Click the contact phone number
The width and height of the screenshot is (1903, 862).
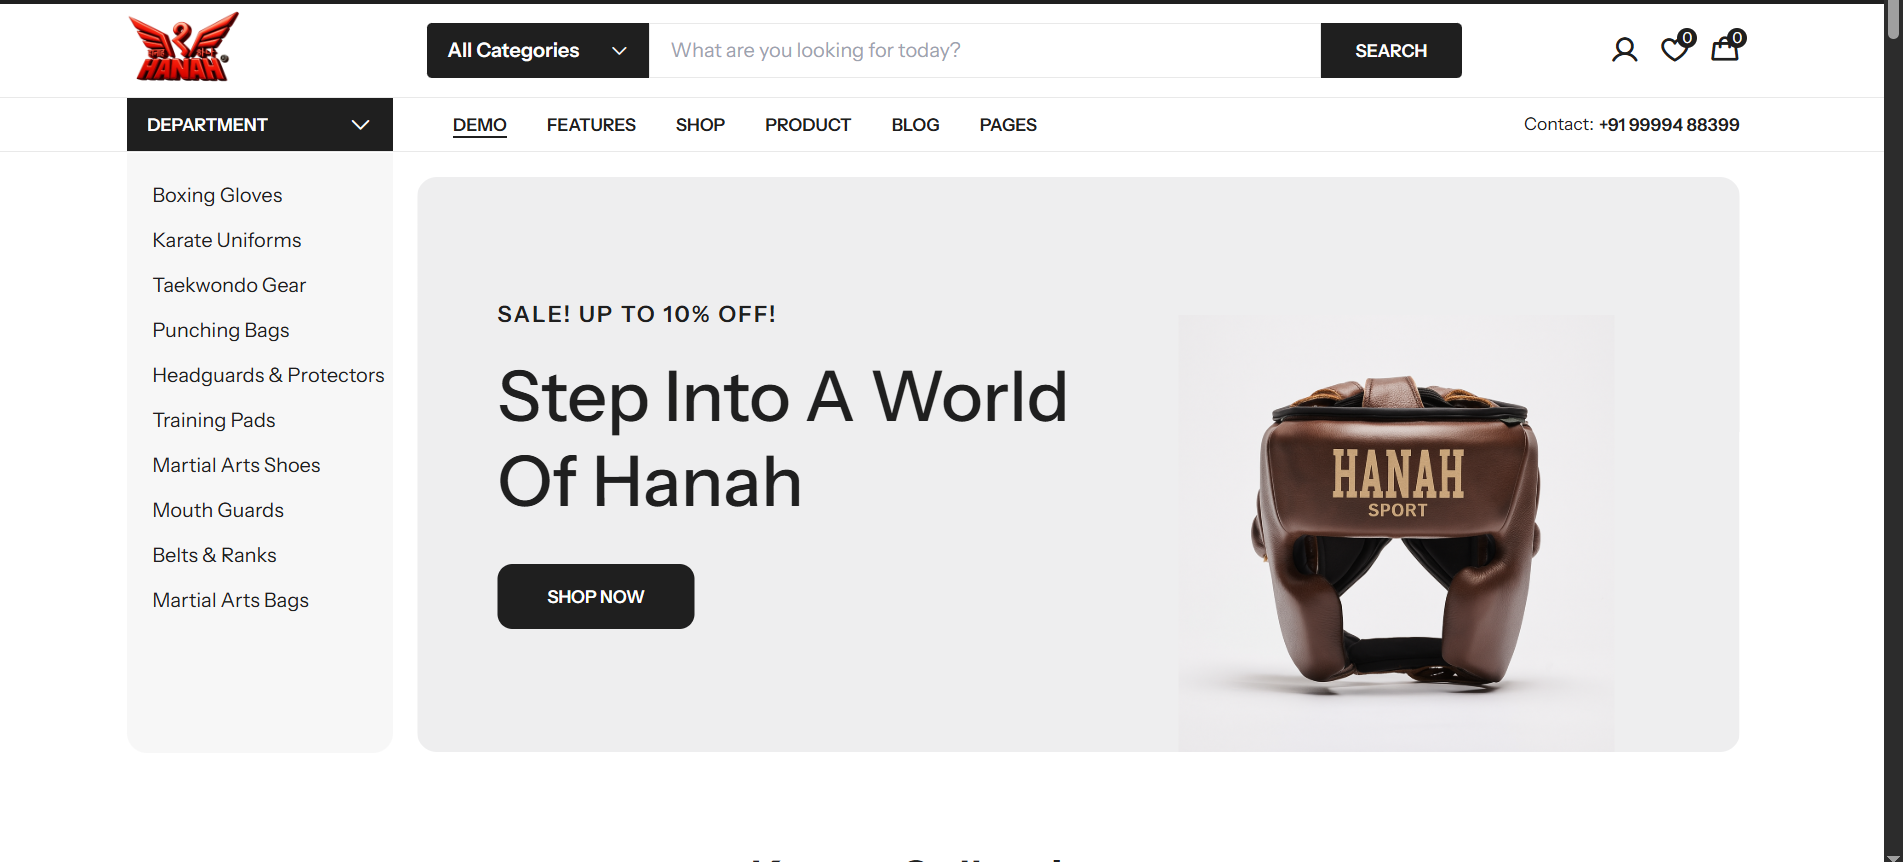click(1669, 125)
